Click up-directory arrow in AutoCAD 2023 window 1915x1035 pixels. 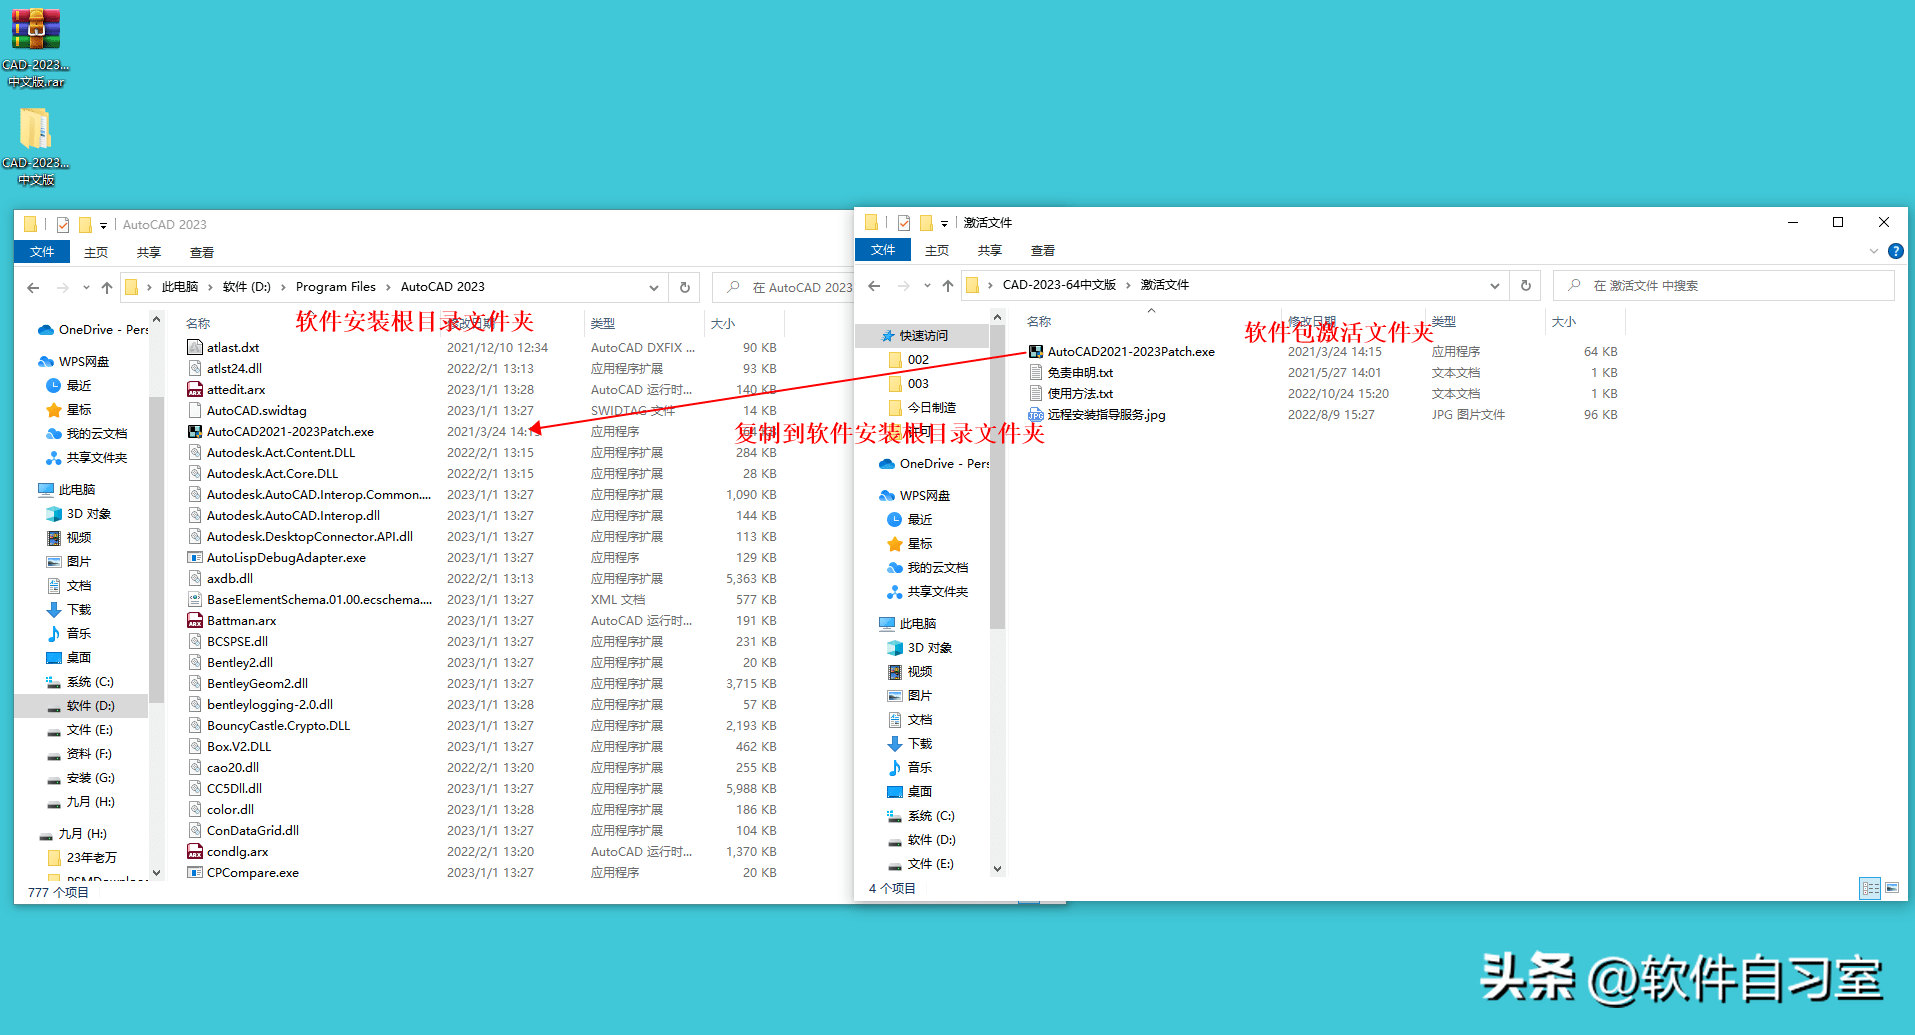pyautogui.click(x=107, y=288)
